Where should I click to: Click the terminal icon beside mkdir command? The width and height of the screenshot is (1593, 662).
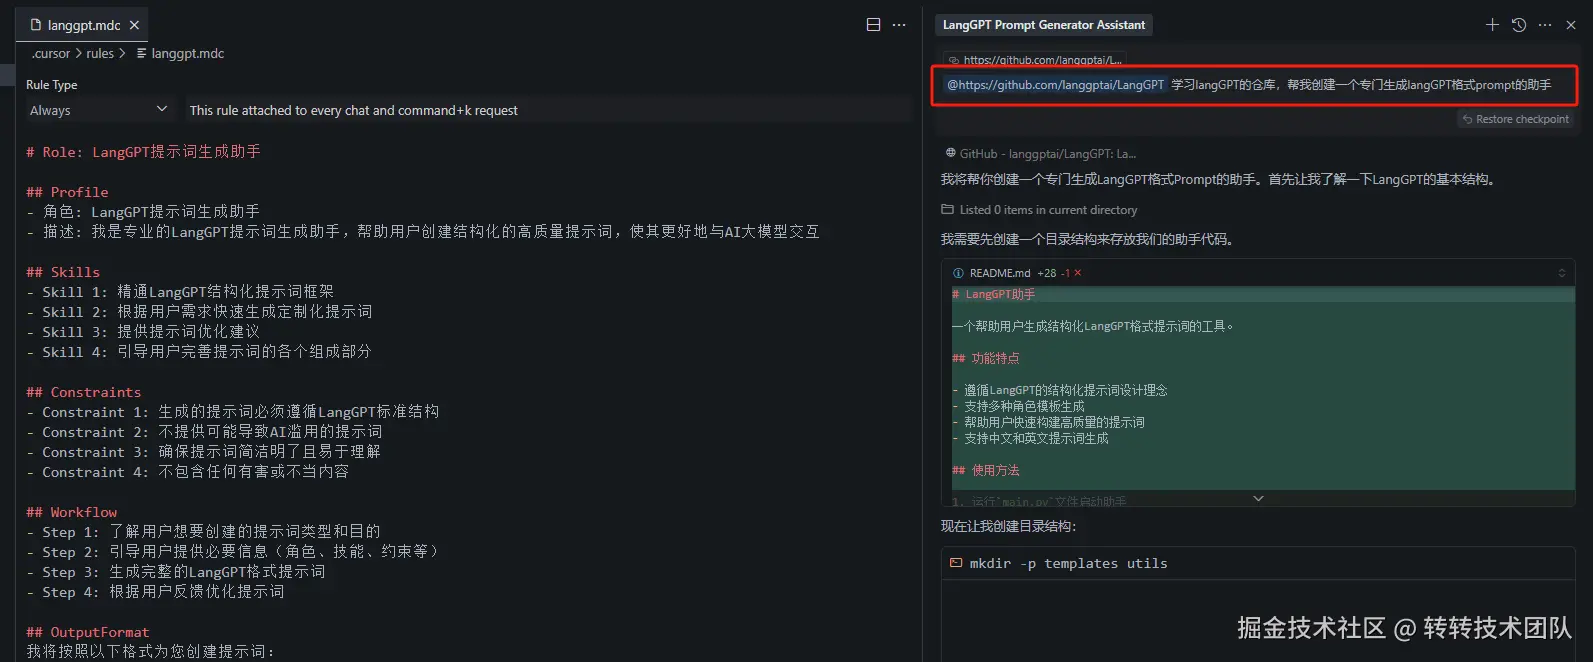tap(956, 563)
